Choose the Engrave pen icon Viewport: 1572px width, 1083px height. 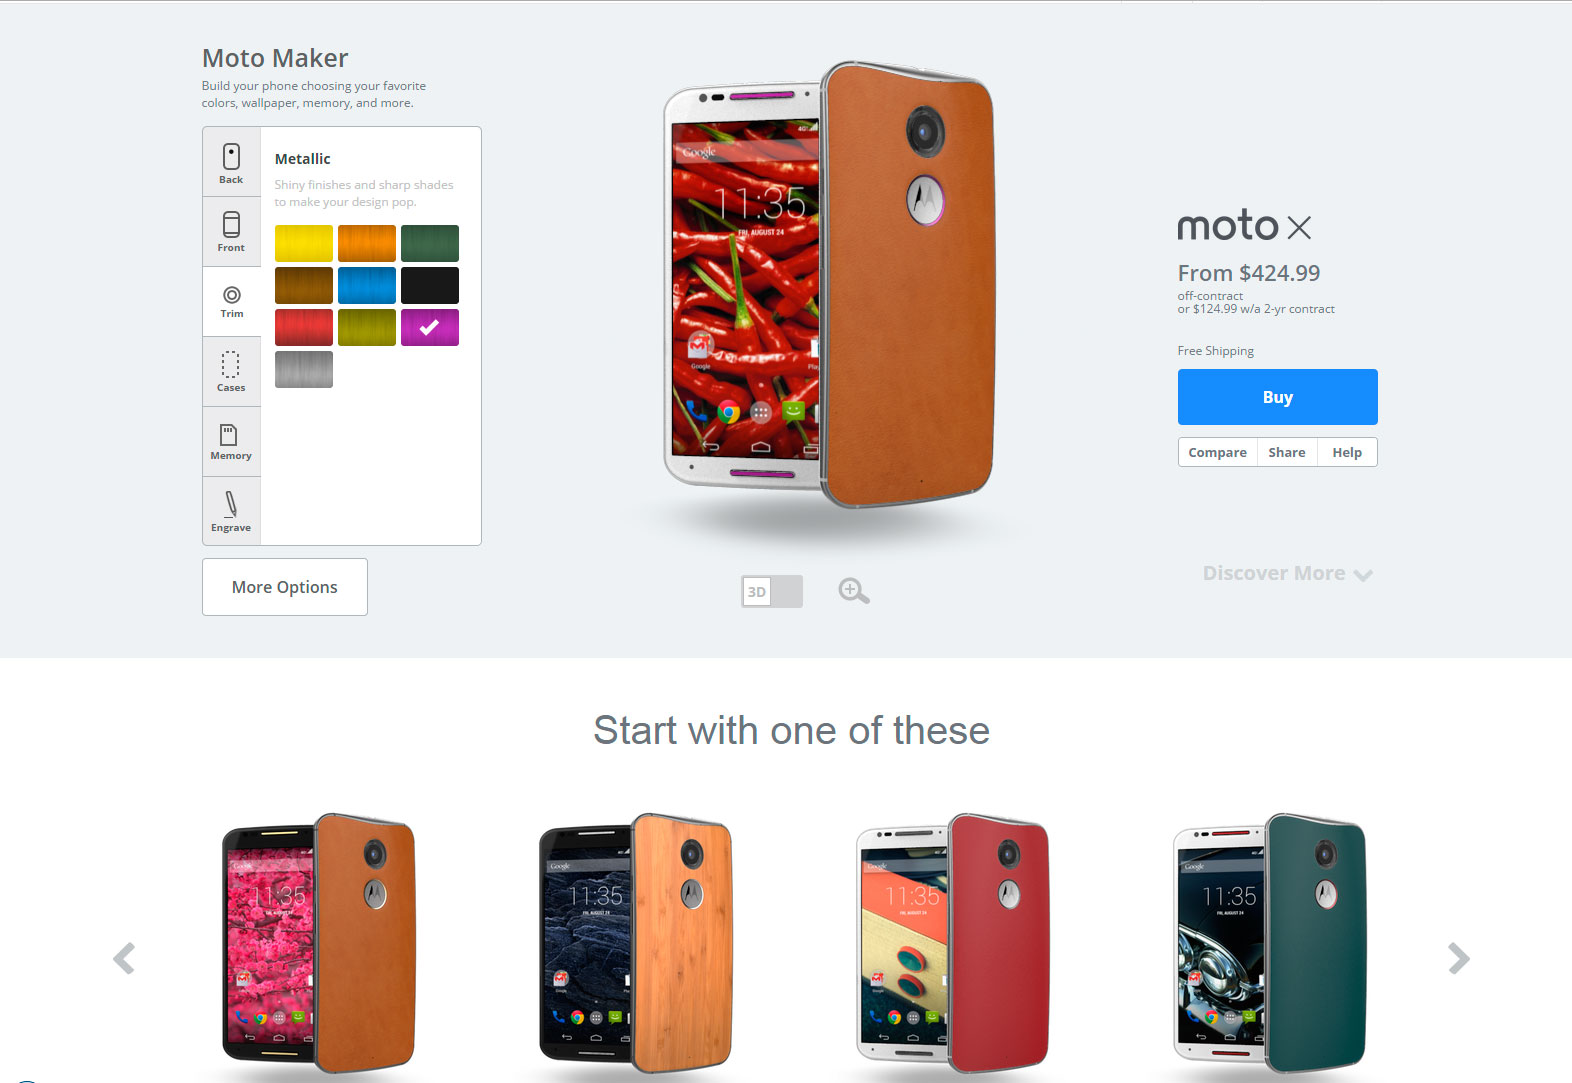point(231,511)
